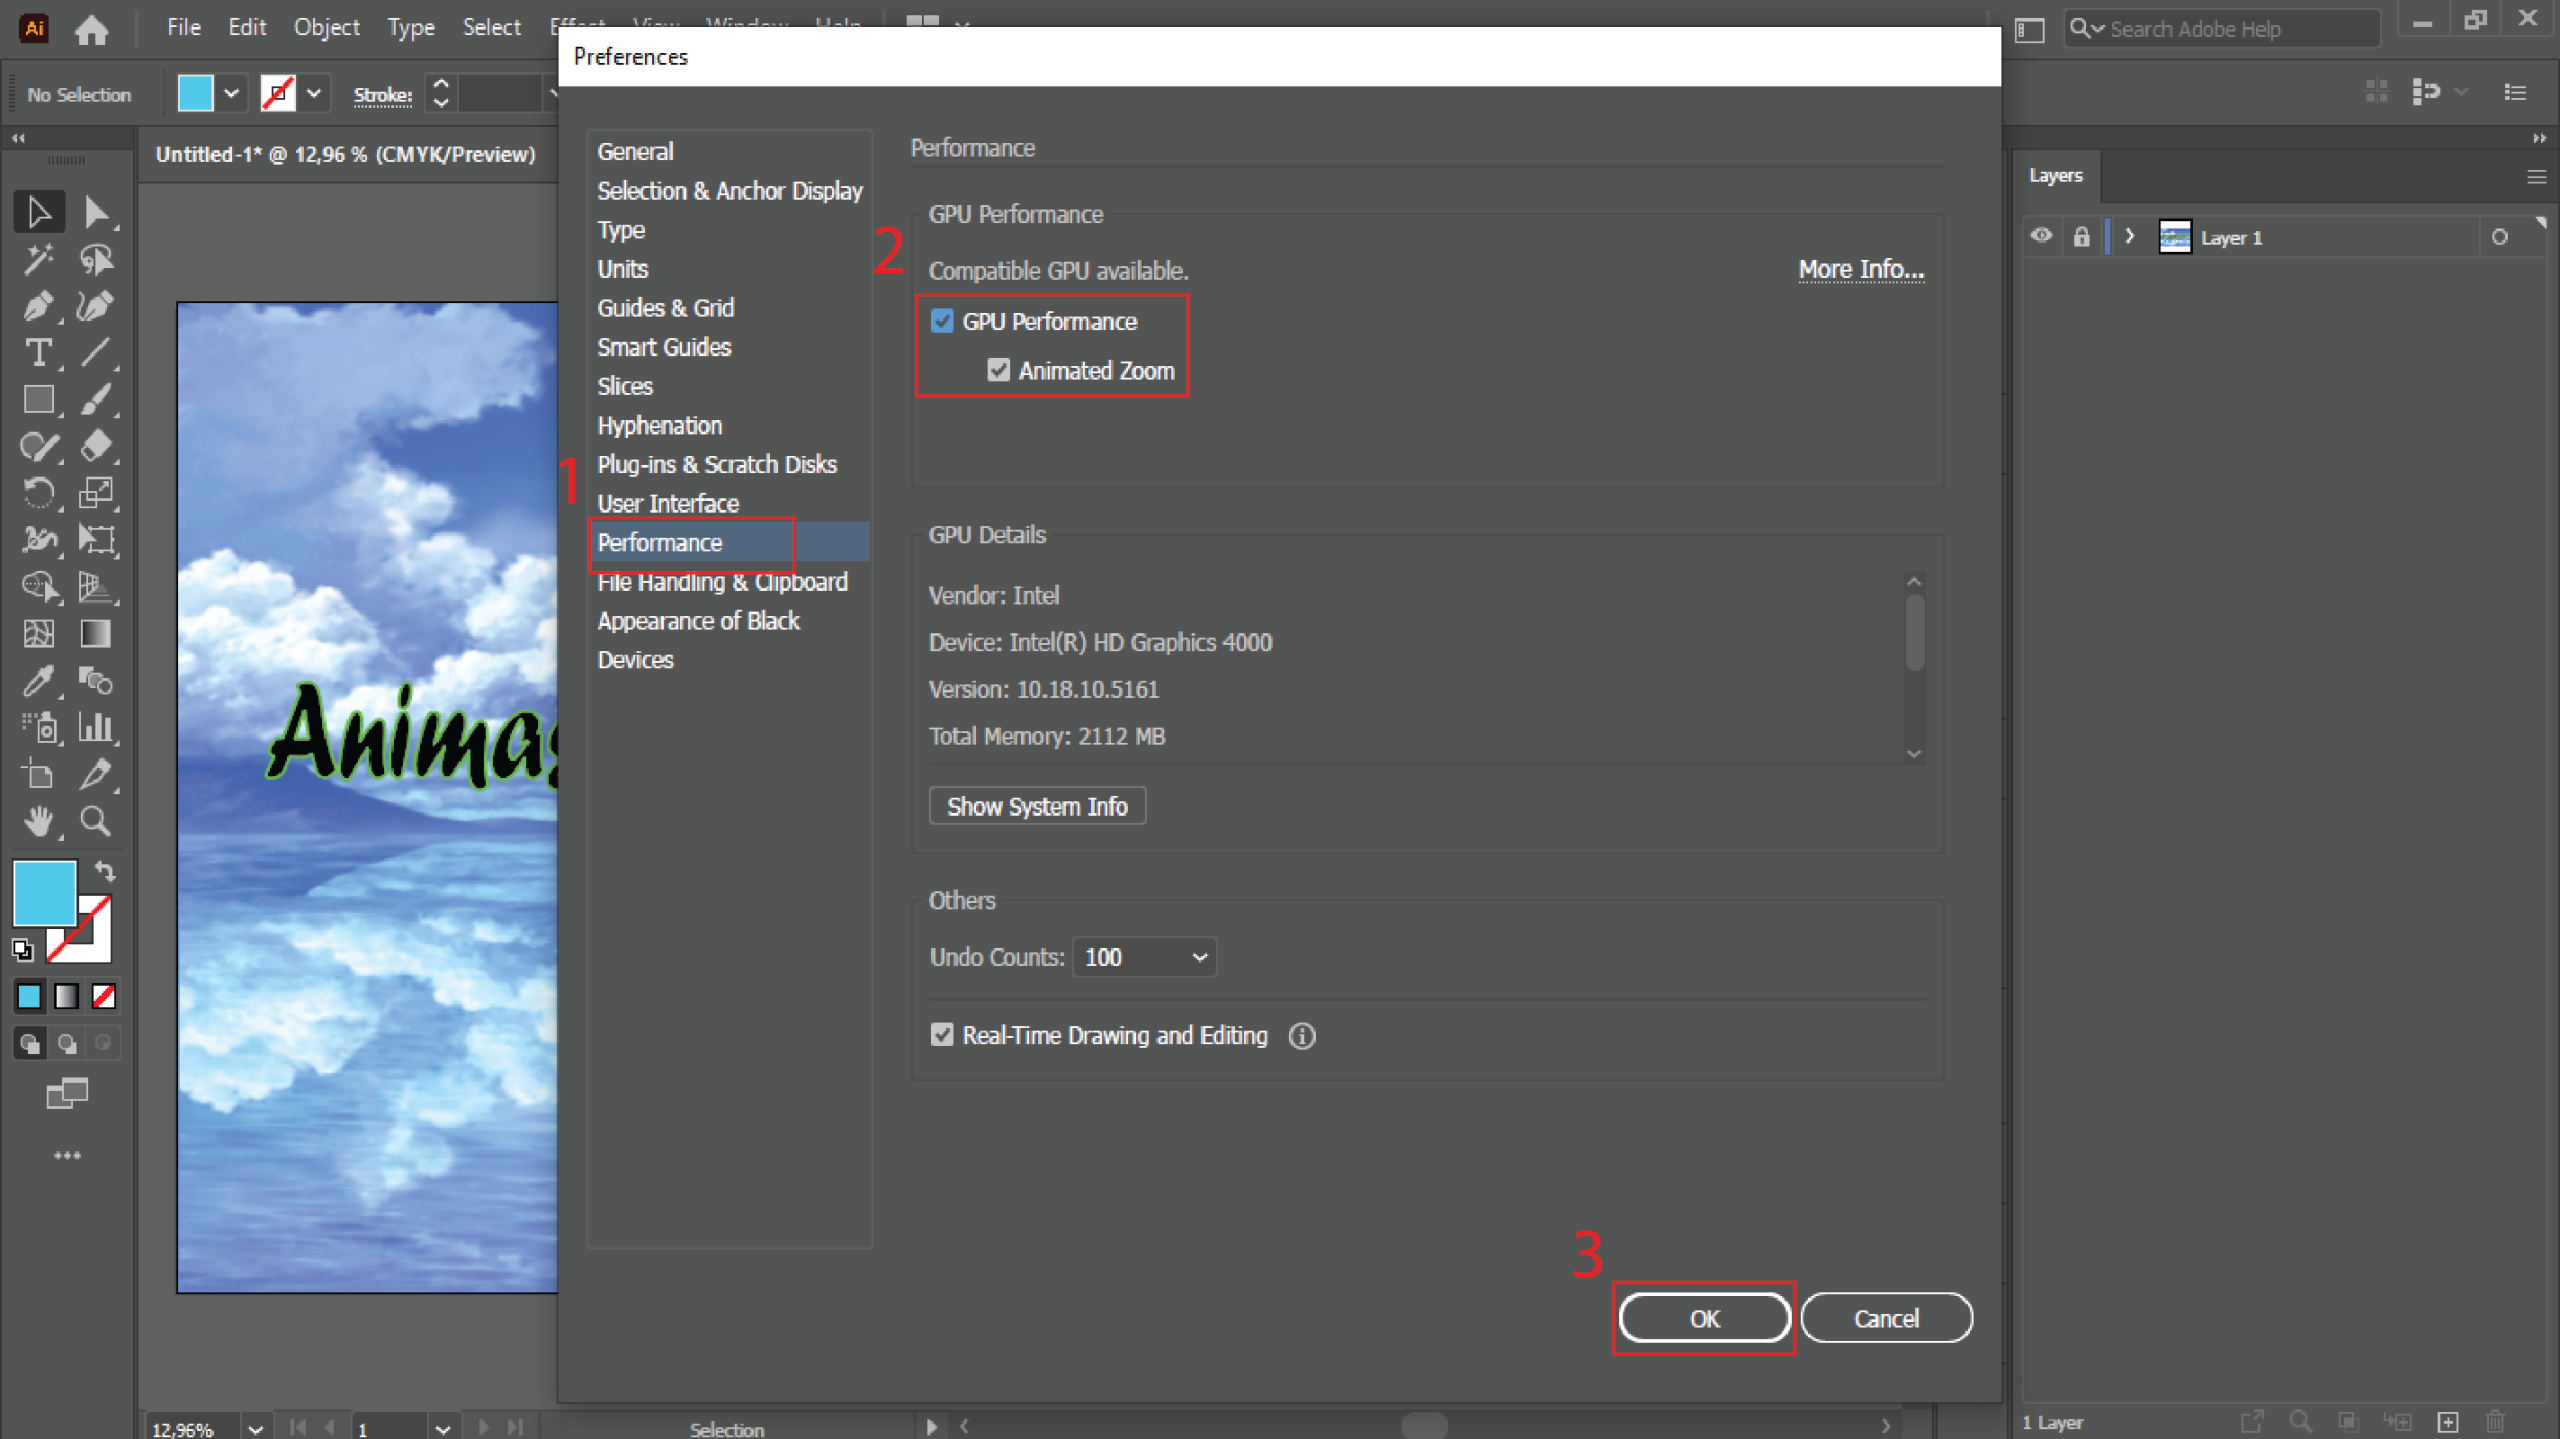Open the fill color dropdown arrow
Screen dimensions: 2560x1439
click(231, 94)
